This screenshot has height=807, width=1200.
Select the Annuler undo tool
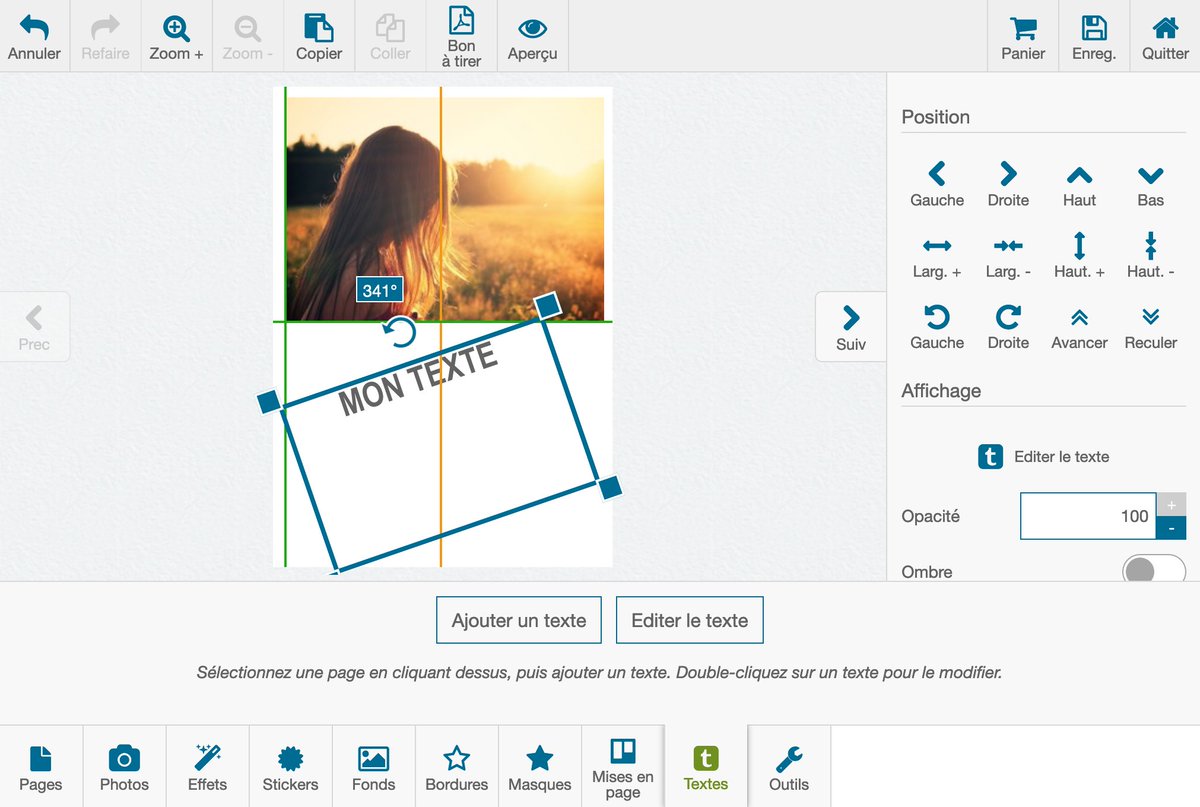click(x=34, y=35)
